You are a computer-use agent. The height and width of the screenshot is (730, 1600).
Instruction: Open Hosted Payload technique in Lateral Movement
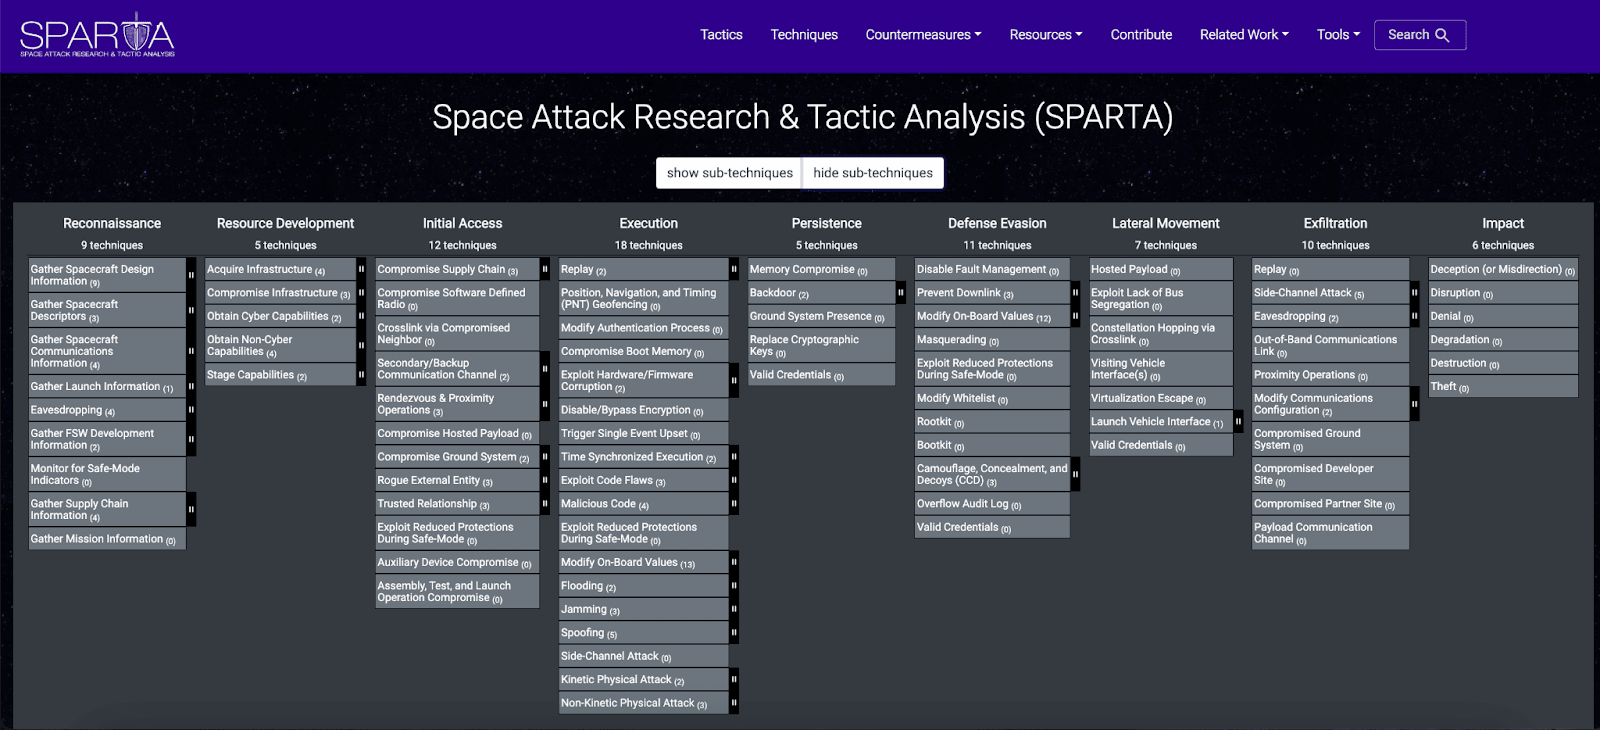(x=1161, y=269)
